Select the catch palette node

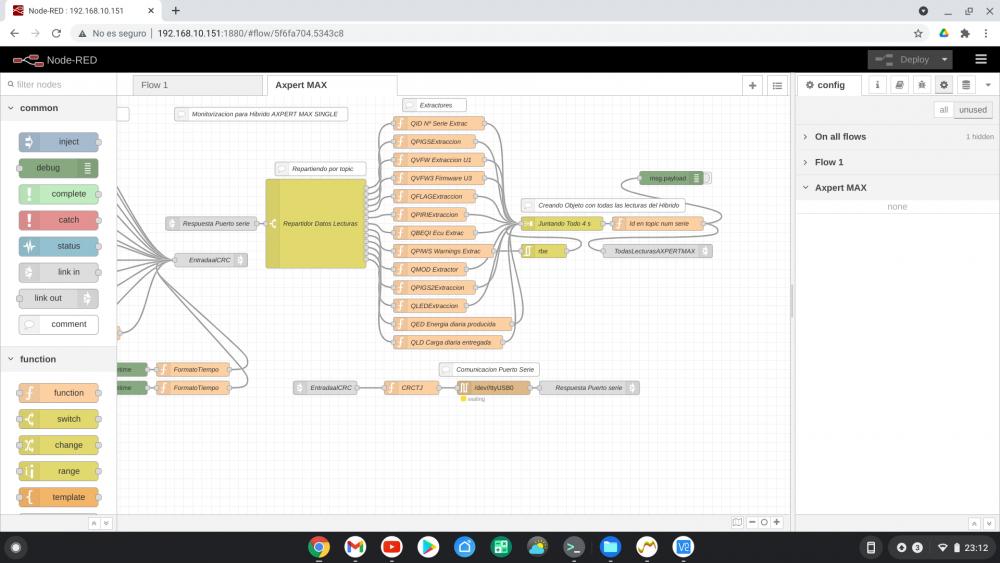point(59,220)
